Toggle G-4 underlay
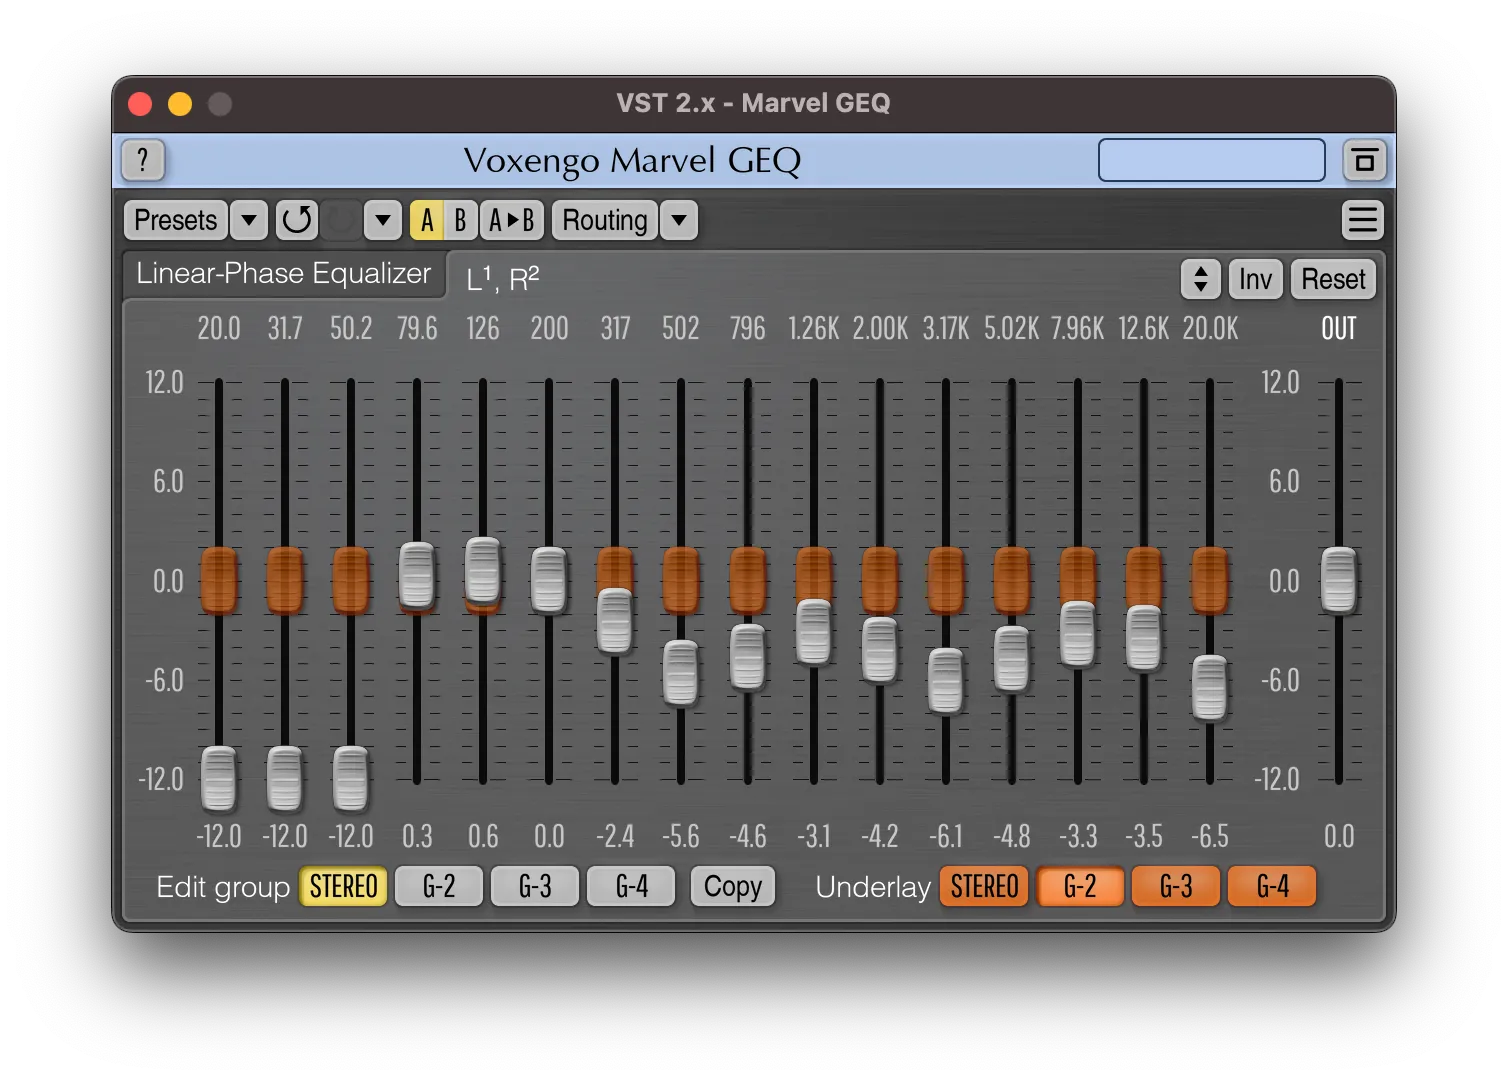 point(1272,887)
